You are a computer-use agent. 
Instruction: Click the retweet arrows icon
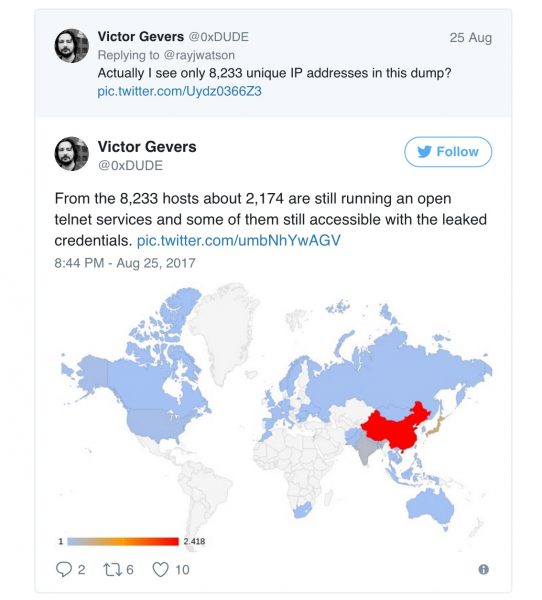(x=113, y=570)
